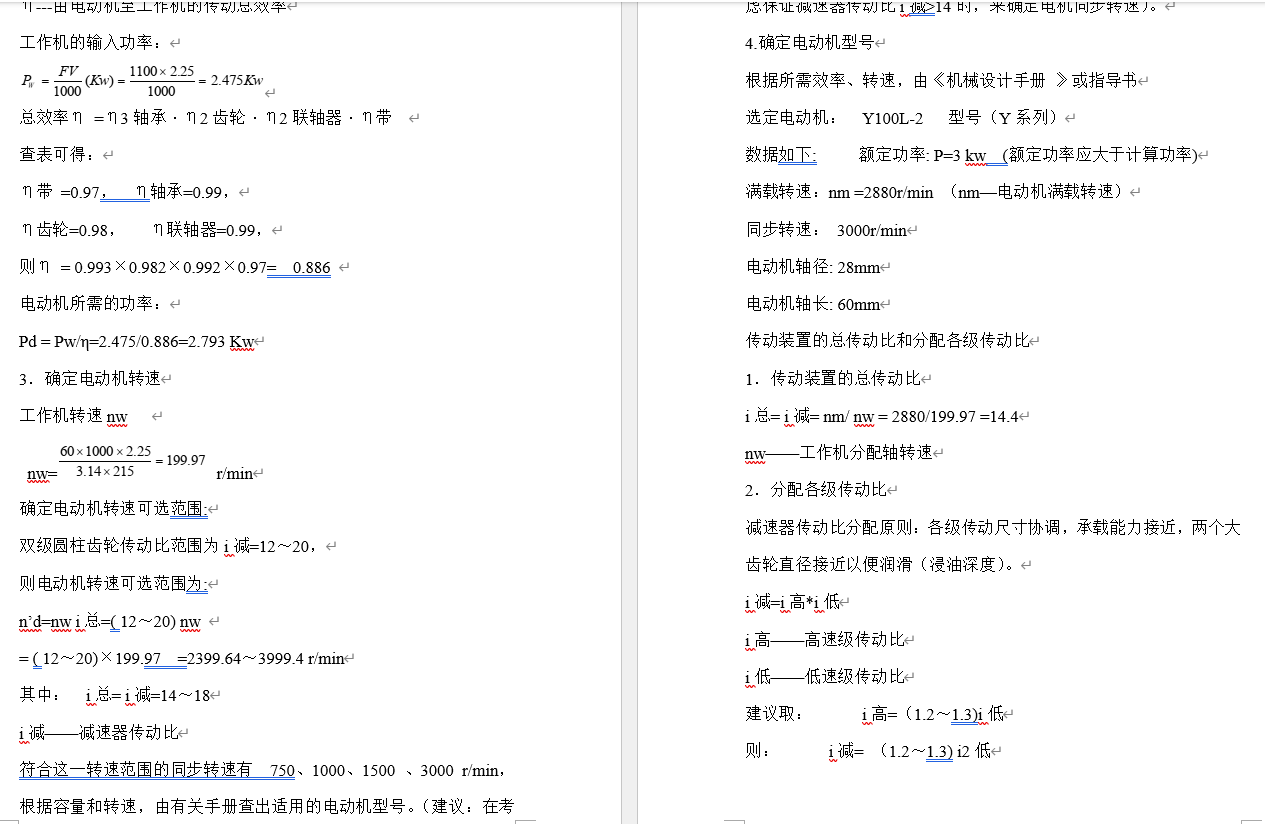Screen dimensions: 1265x824
Task: Click the line 'Pd = Pw/η=2.475/0.886=2.793 Kw'
Action: pyautogui.click(x=138, y=342)
